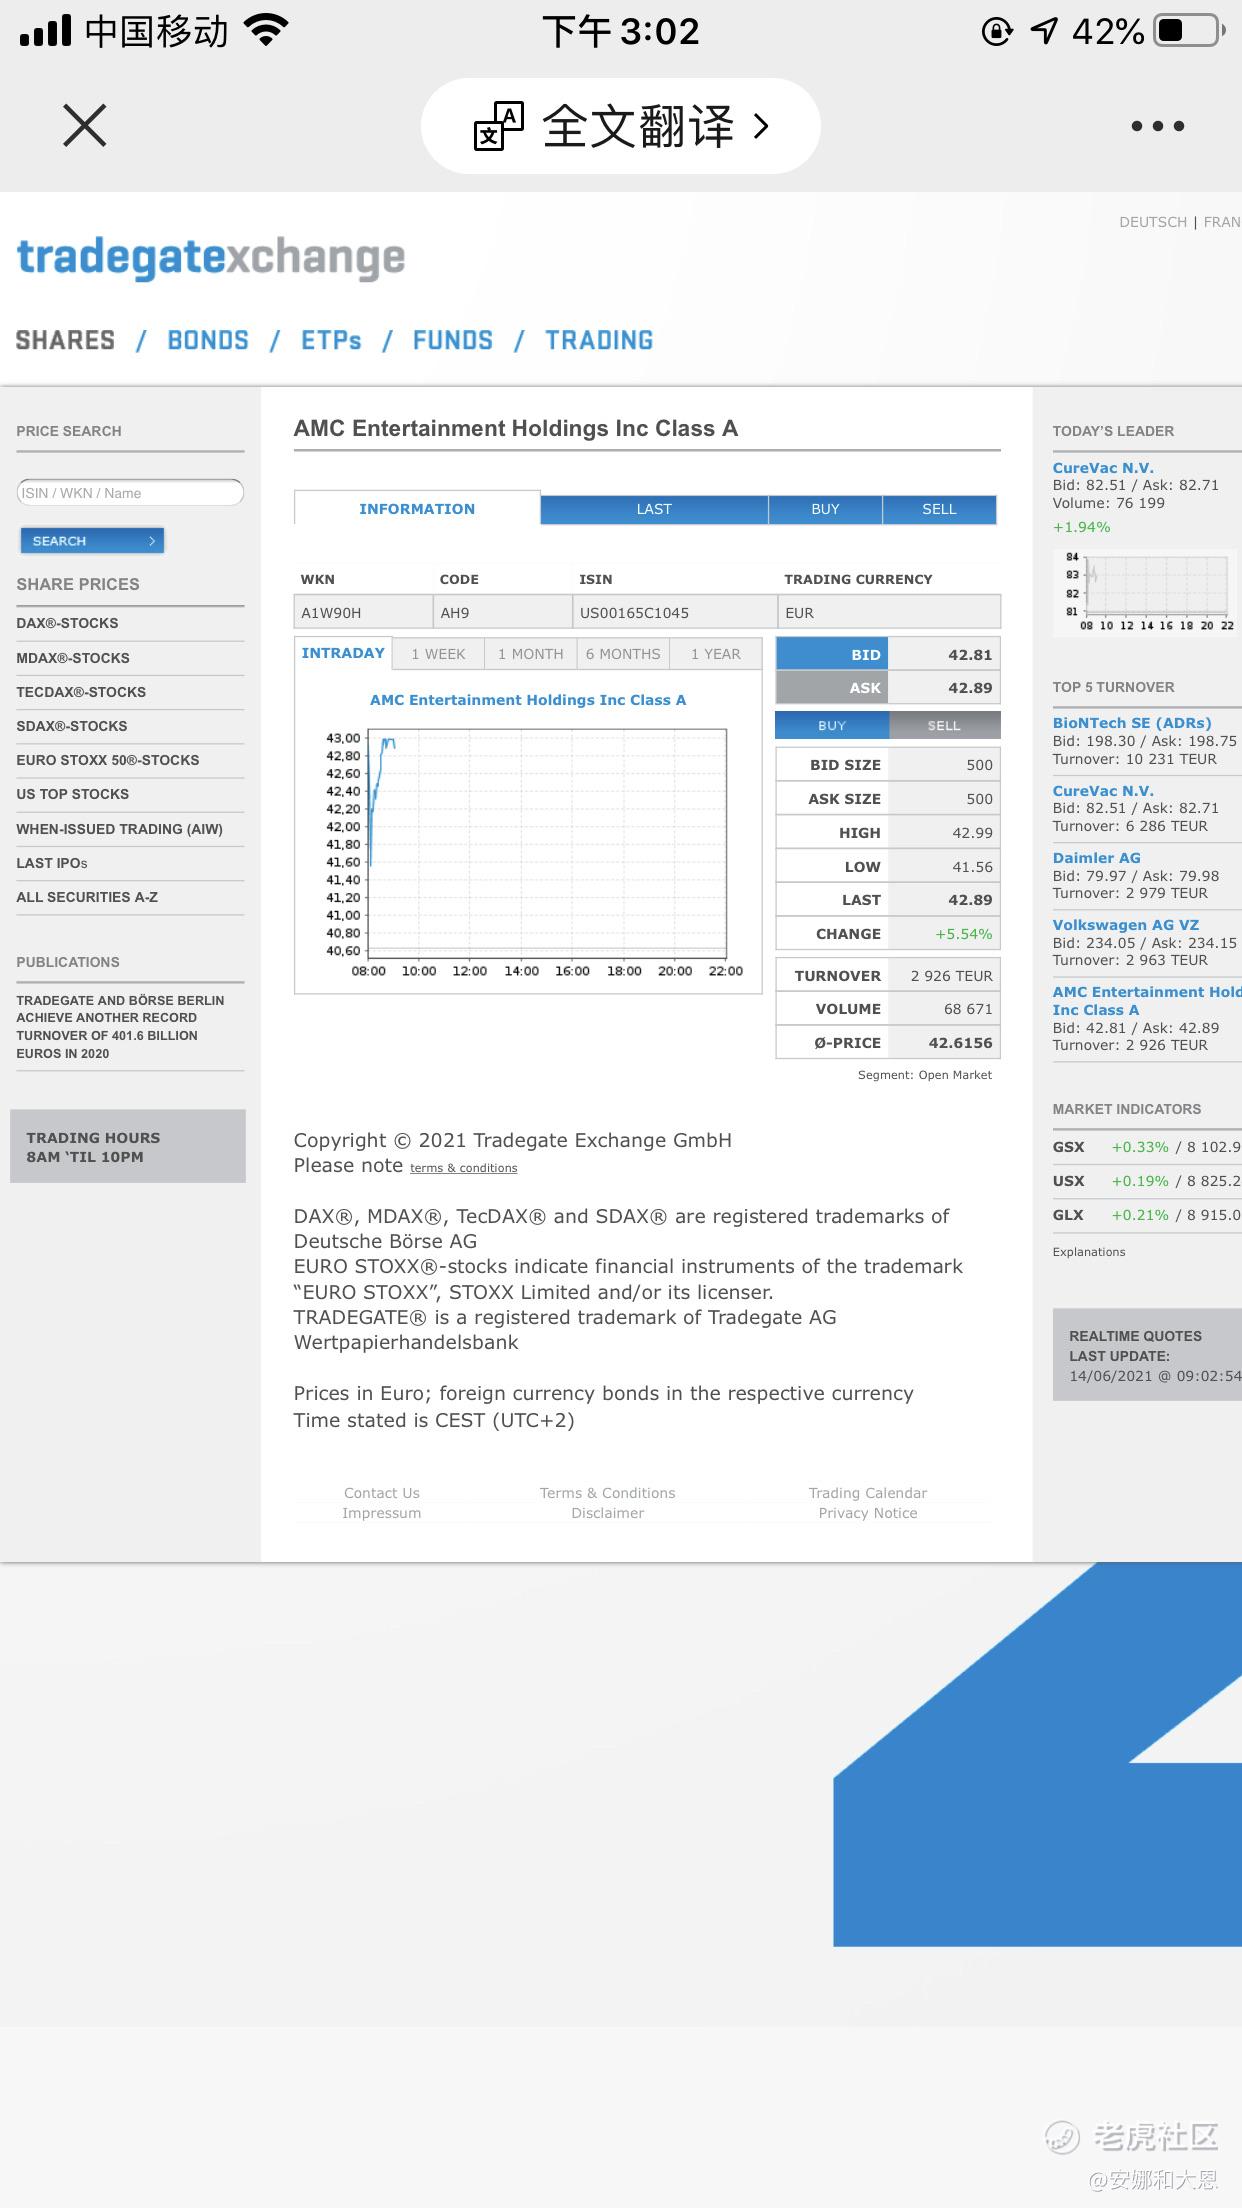The image size is (1242, 2208).
Task: Open Volkswagen AG VZ quote
Action: [1125, 925]
